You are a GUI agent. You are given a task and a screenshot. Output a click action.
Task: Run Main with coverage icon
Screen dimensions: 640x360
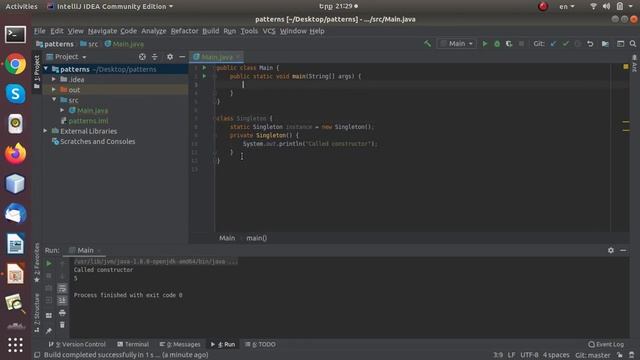coord(509,44)
